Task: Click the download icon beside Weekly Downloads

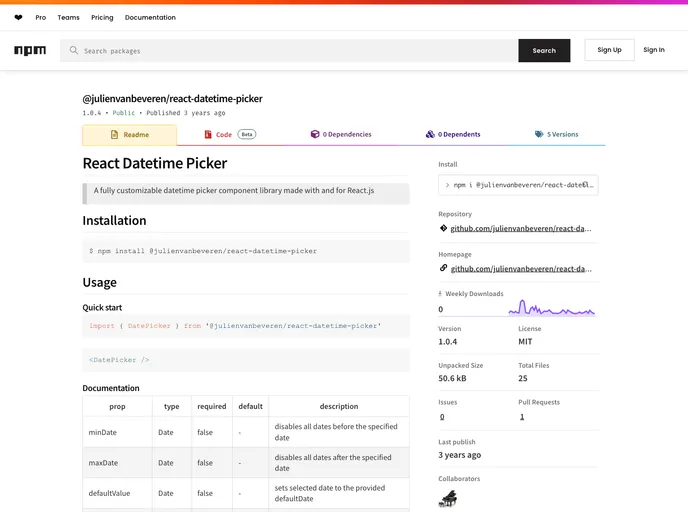Action: [440, 294]
